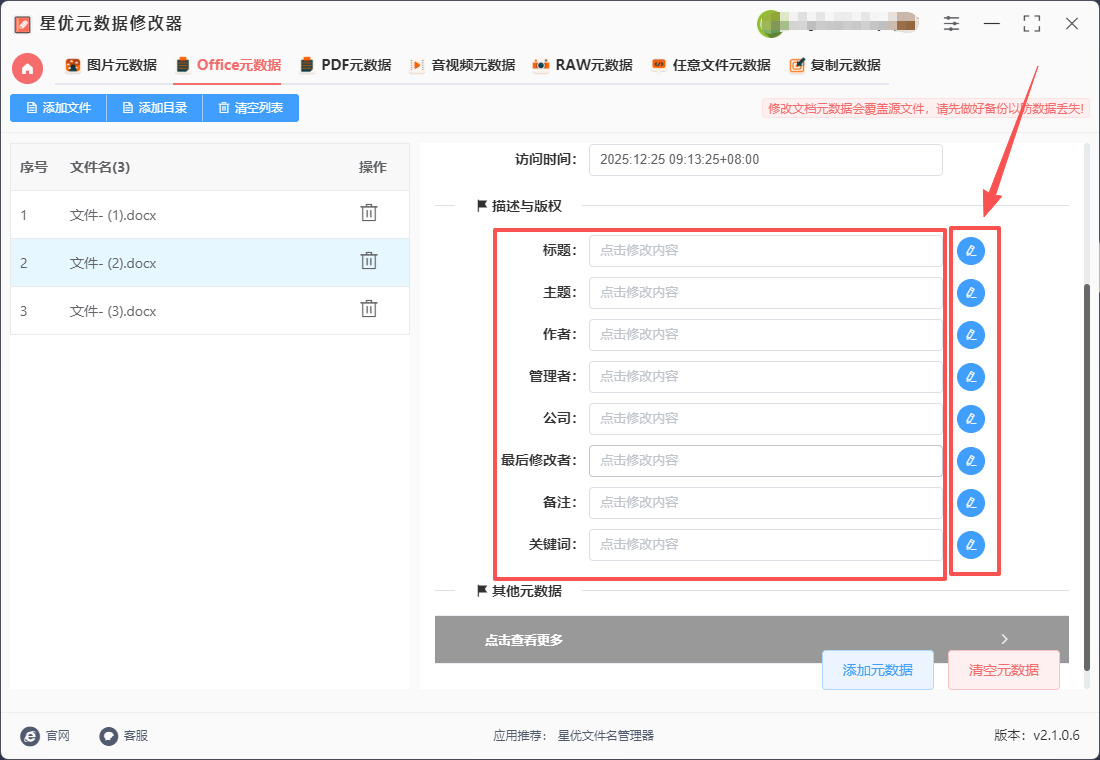This screenshot has height=760, width=1100.
Task: Select the Office元数据 tab
Action: 229,65
